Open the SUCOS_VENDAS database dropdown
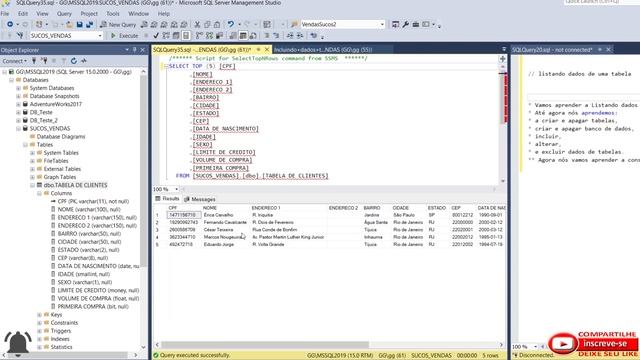This screenshot has height=360, width=640. coord(100,36)
